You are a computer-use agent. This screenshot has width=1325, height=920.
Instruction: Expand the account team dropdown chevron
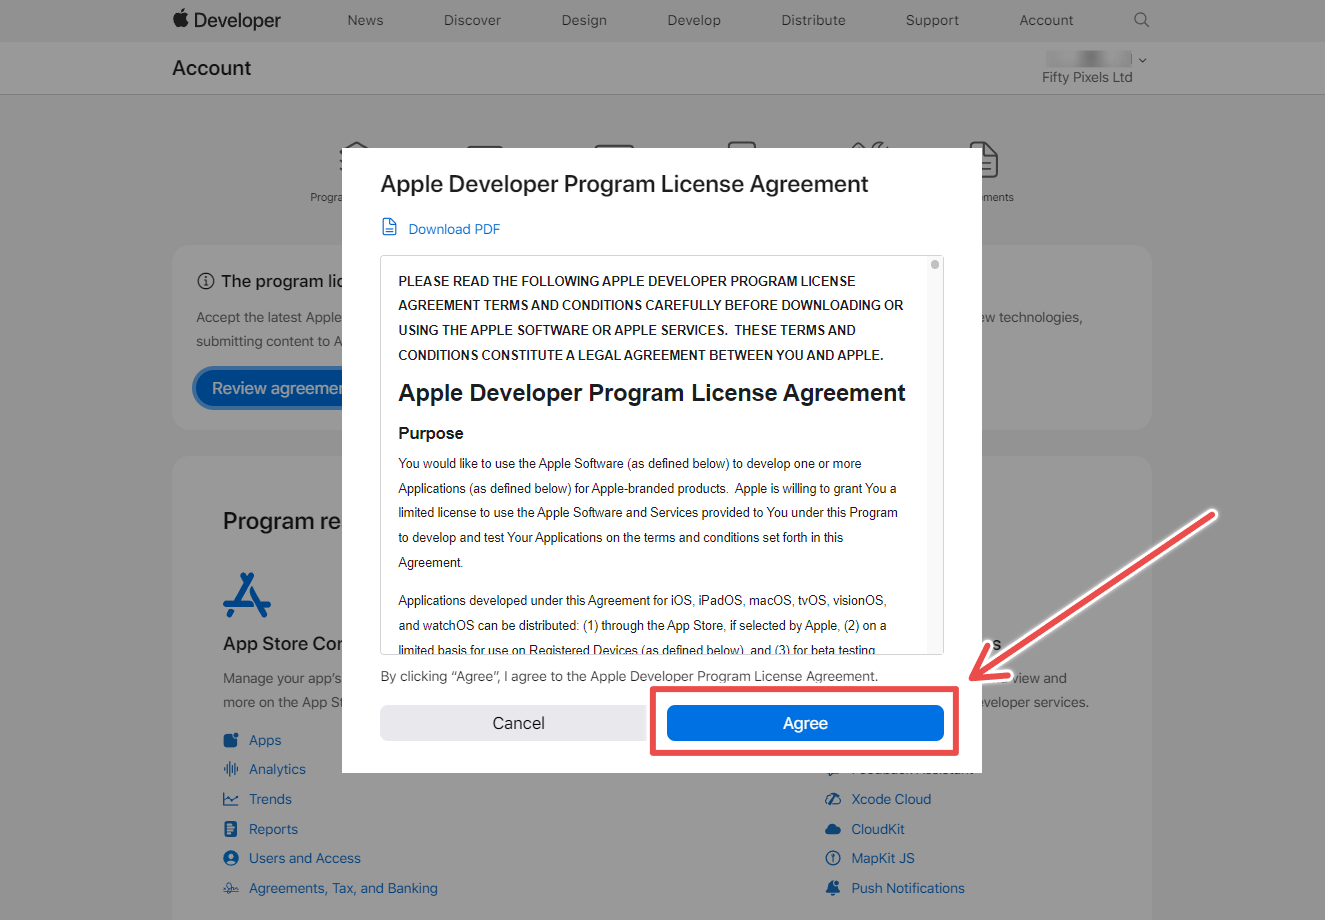(x=1142, y=60)
